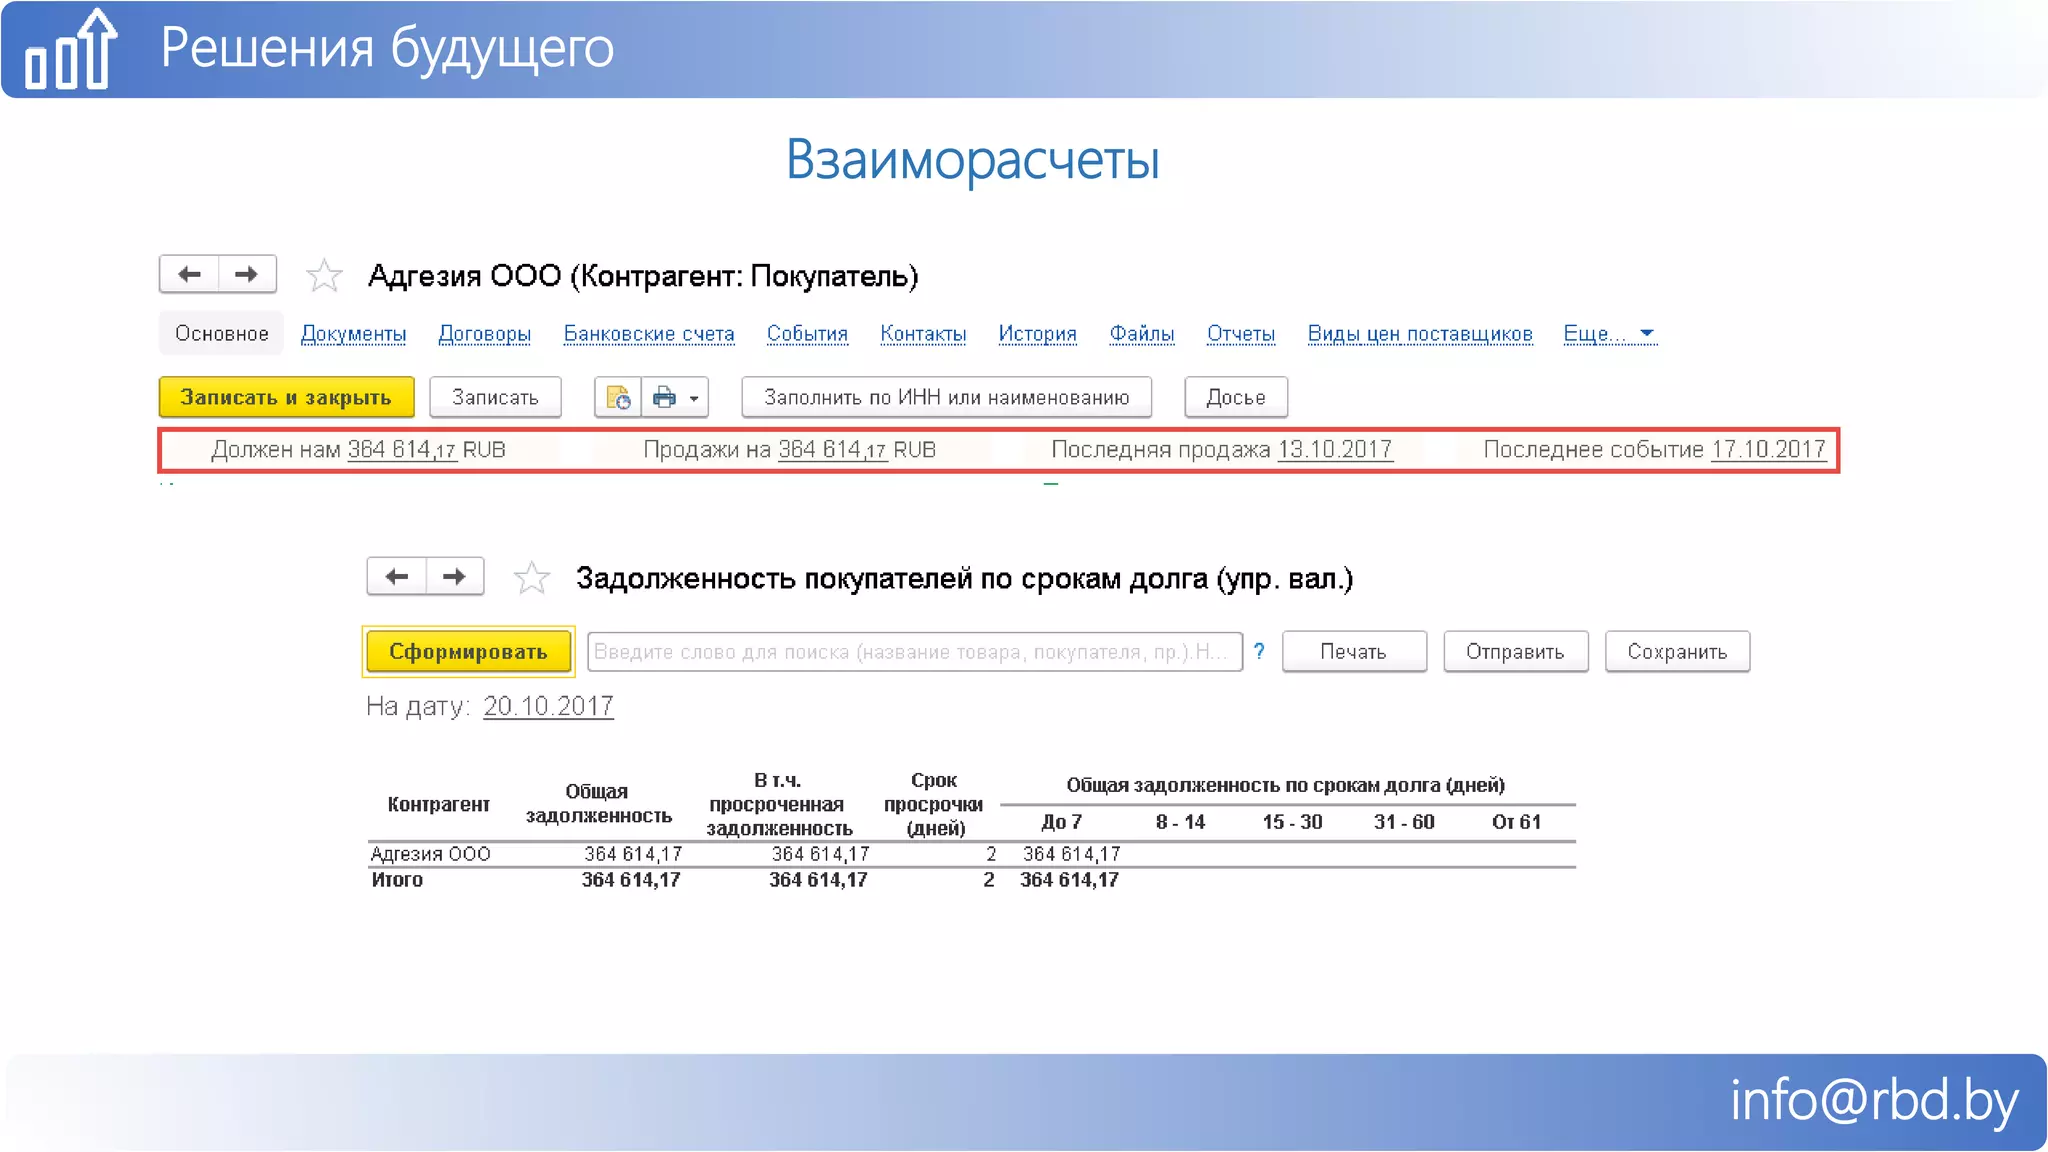
Task: Click Записать и закрыть button
Action: point(286,397)
